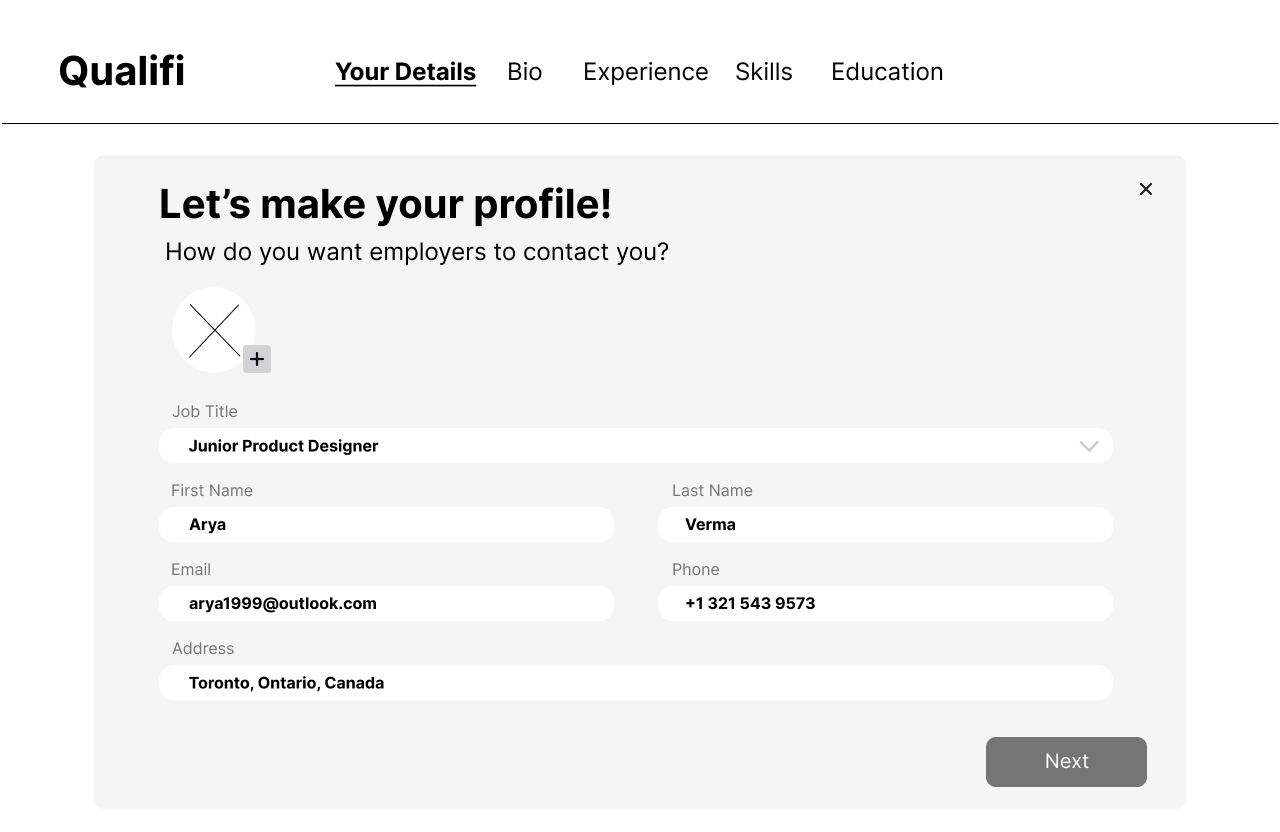The height and width of the screenshot is (832, 1280).
Task: Click the Job Title label
Action: [205, 411]
